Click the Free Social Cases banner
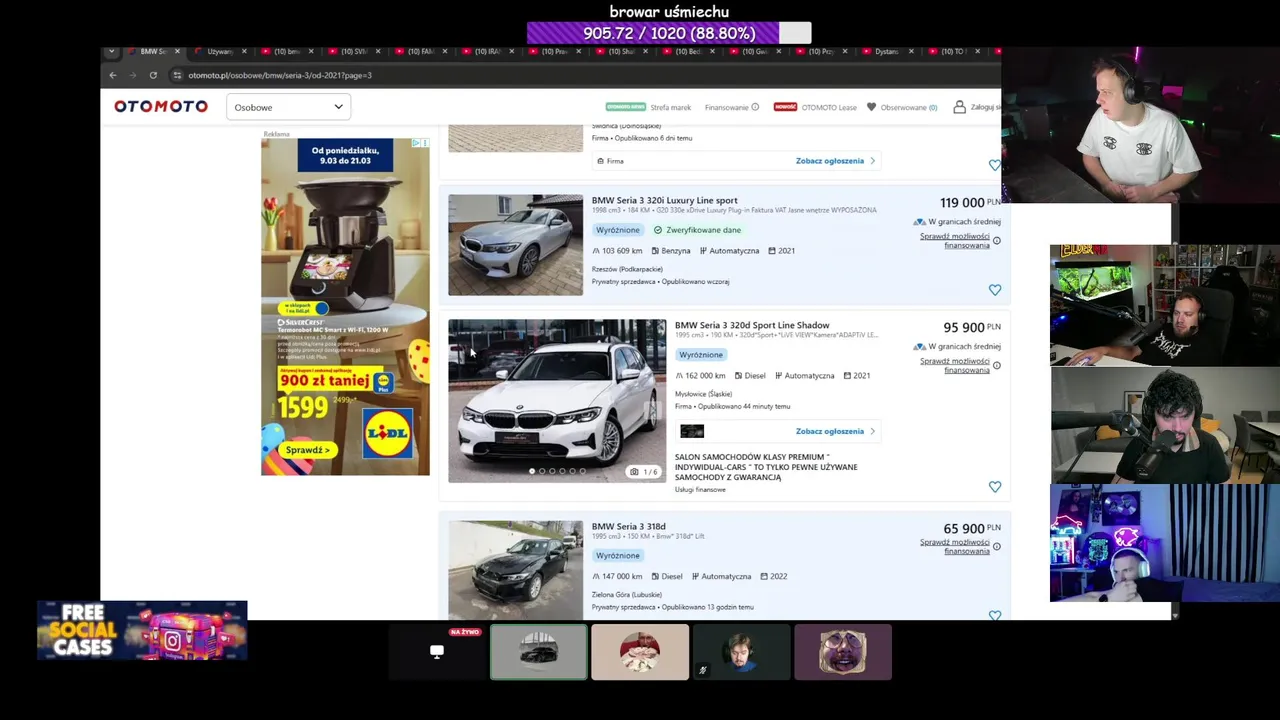This screenshot has height=720, width=1280. (142, 631)
